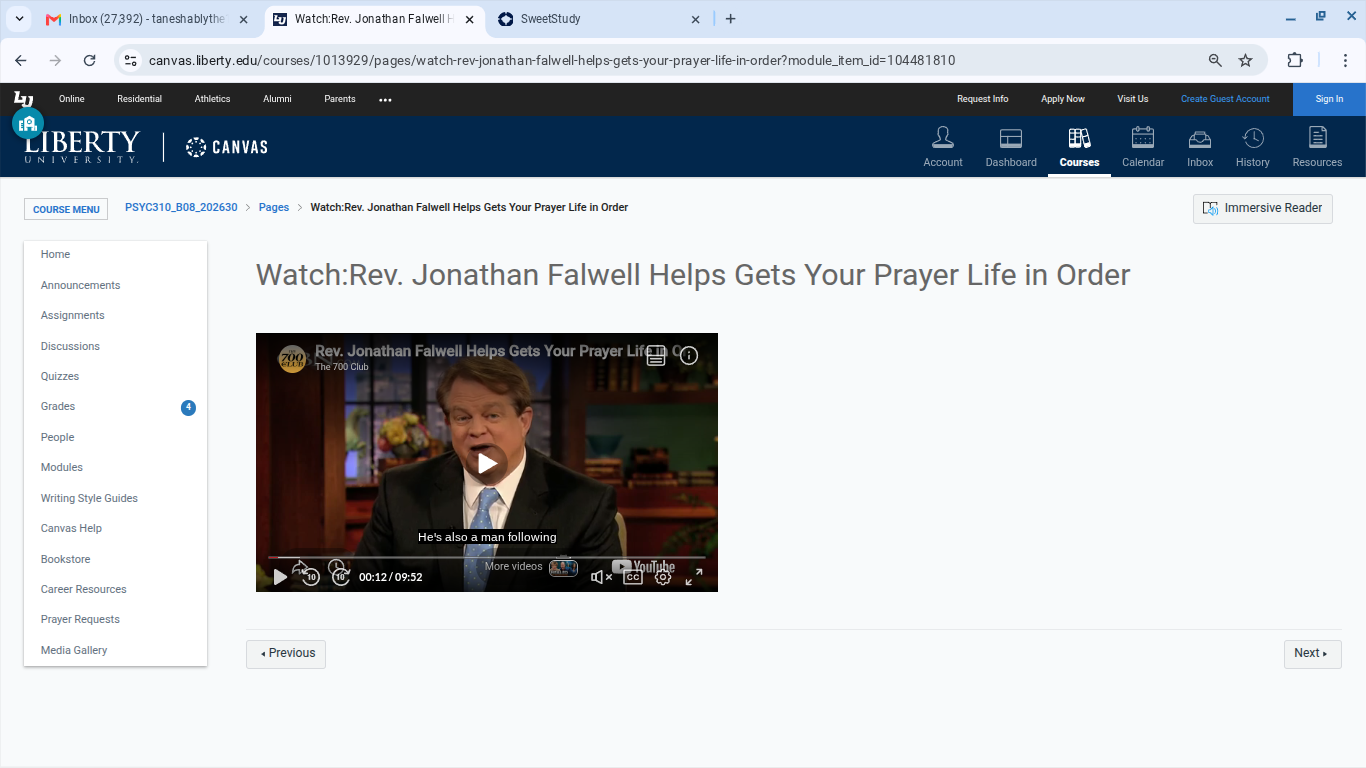The height and width of the screenshot is (768, 1366).
Task: Open Career Resources link
Action: click(83, 590)
